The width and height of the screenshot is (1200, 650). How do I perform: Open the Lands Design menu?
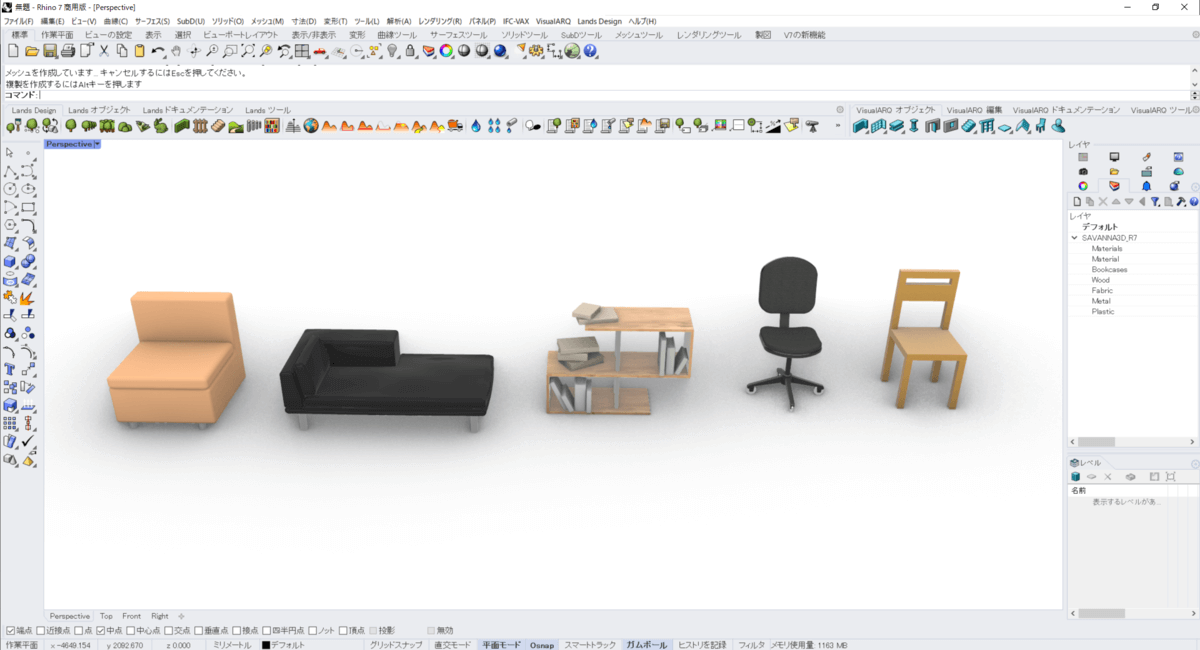coord(599,21)
